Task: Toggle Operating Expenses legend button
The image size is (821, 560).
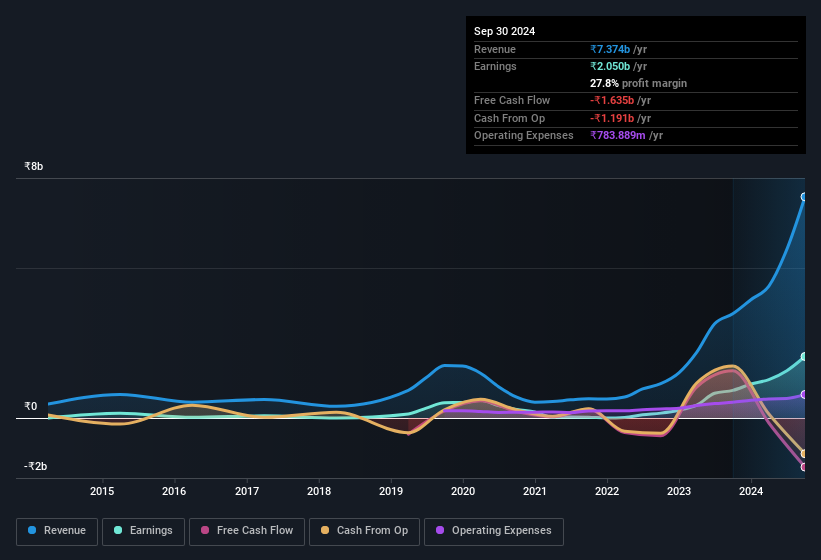Action: pyautogui.click(x=494, y=531)
